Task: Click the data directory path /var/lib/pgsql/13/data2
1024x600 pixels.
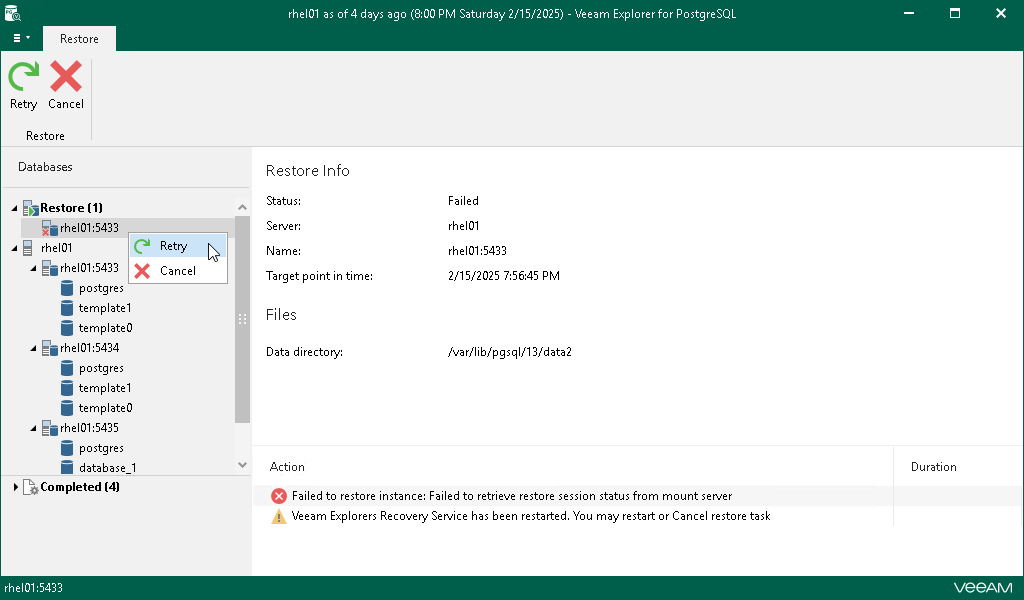Action: tap(509, 352)
